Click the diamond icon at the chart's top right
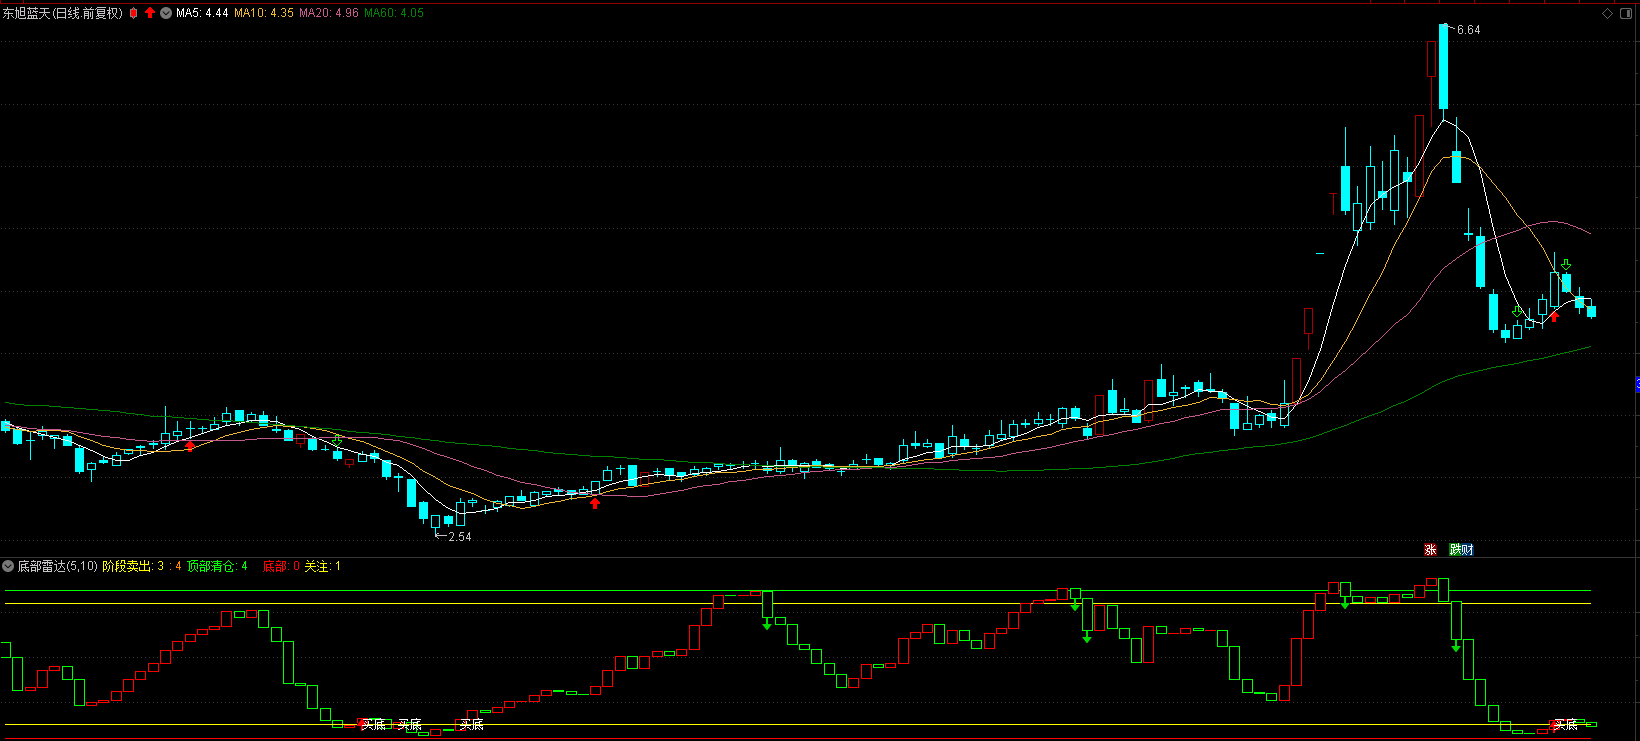The image size is (1640, 741). 1609,13
